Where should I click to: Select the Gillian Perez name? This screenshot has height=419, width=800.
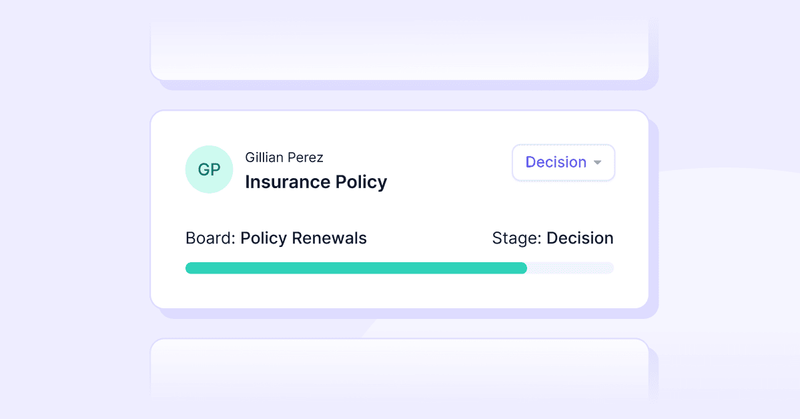coord(284,157)
